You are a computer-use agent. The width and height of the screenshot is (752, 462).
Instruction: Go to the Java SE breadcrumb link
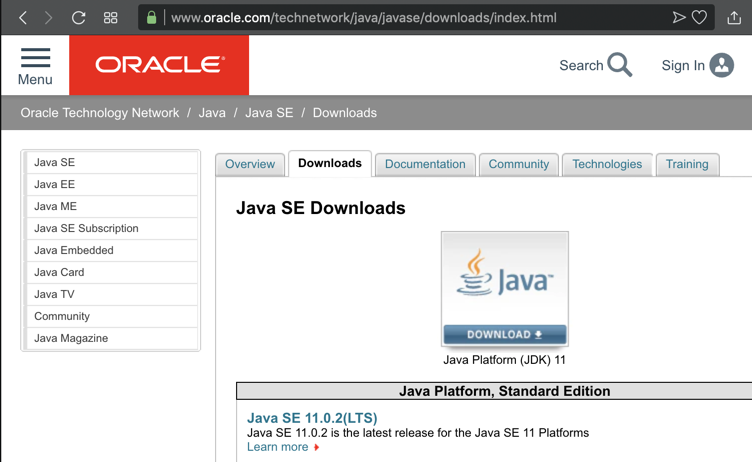[x=269, y=113]
